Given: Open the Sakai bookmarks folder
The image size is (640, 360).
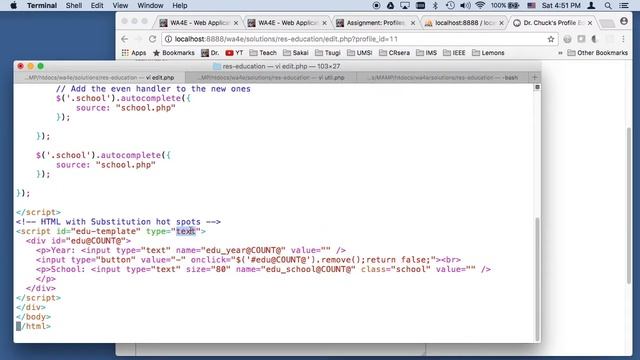Looking at the screenshot, I should (x=296, y=53).
